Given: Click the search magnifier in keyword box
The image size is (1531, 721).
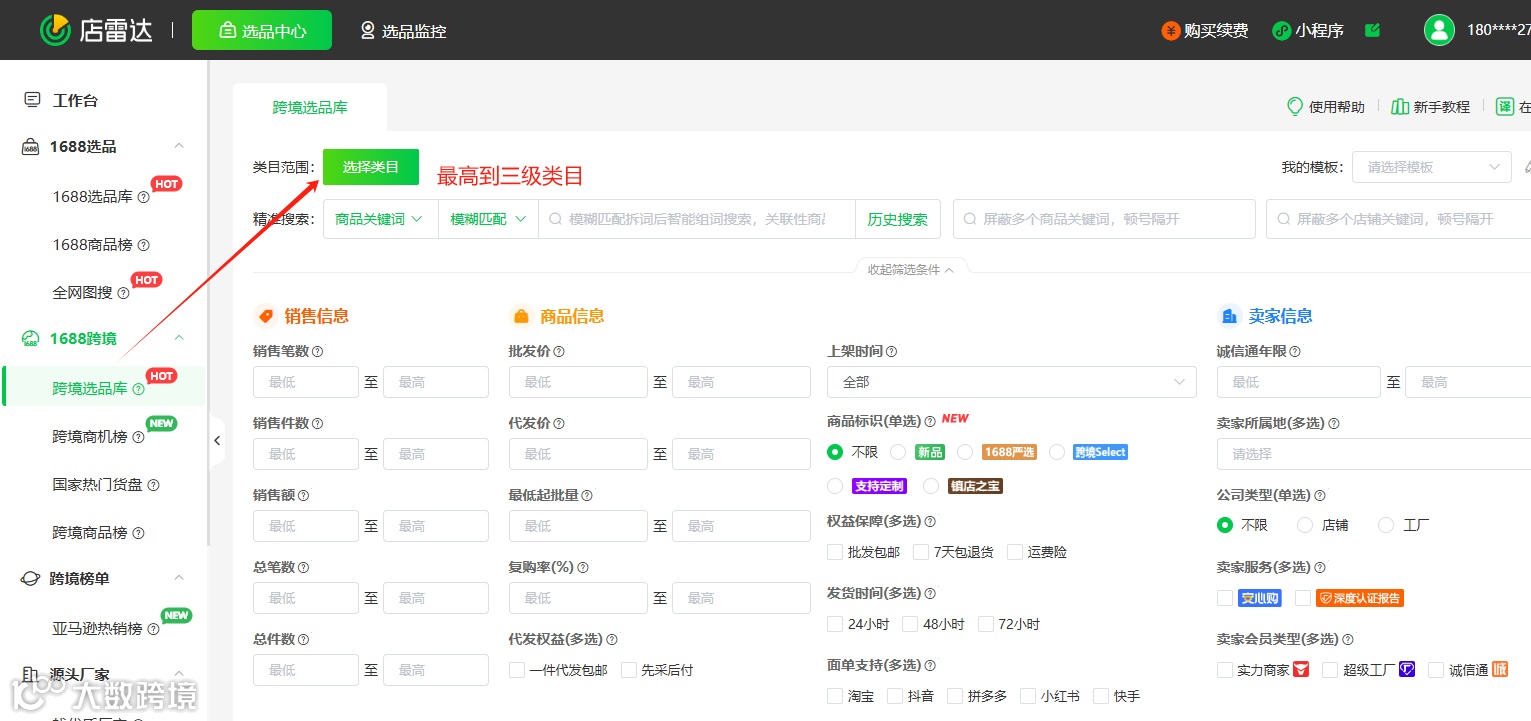Looking at the screenshot, I should pyautogui.click(x=554, y=219).
